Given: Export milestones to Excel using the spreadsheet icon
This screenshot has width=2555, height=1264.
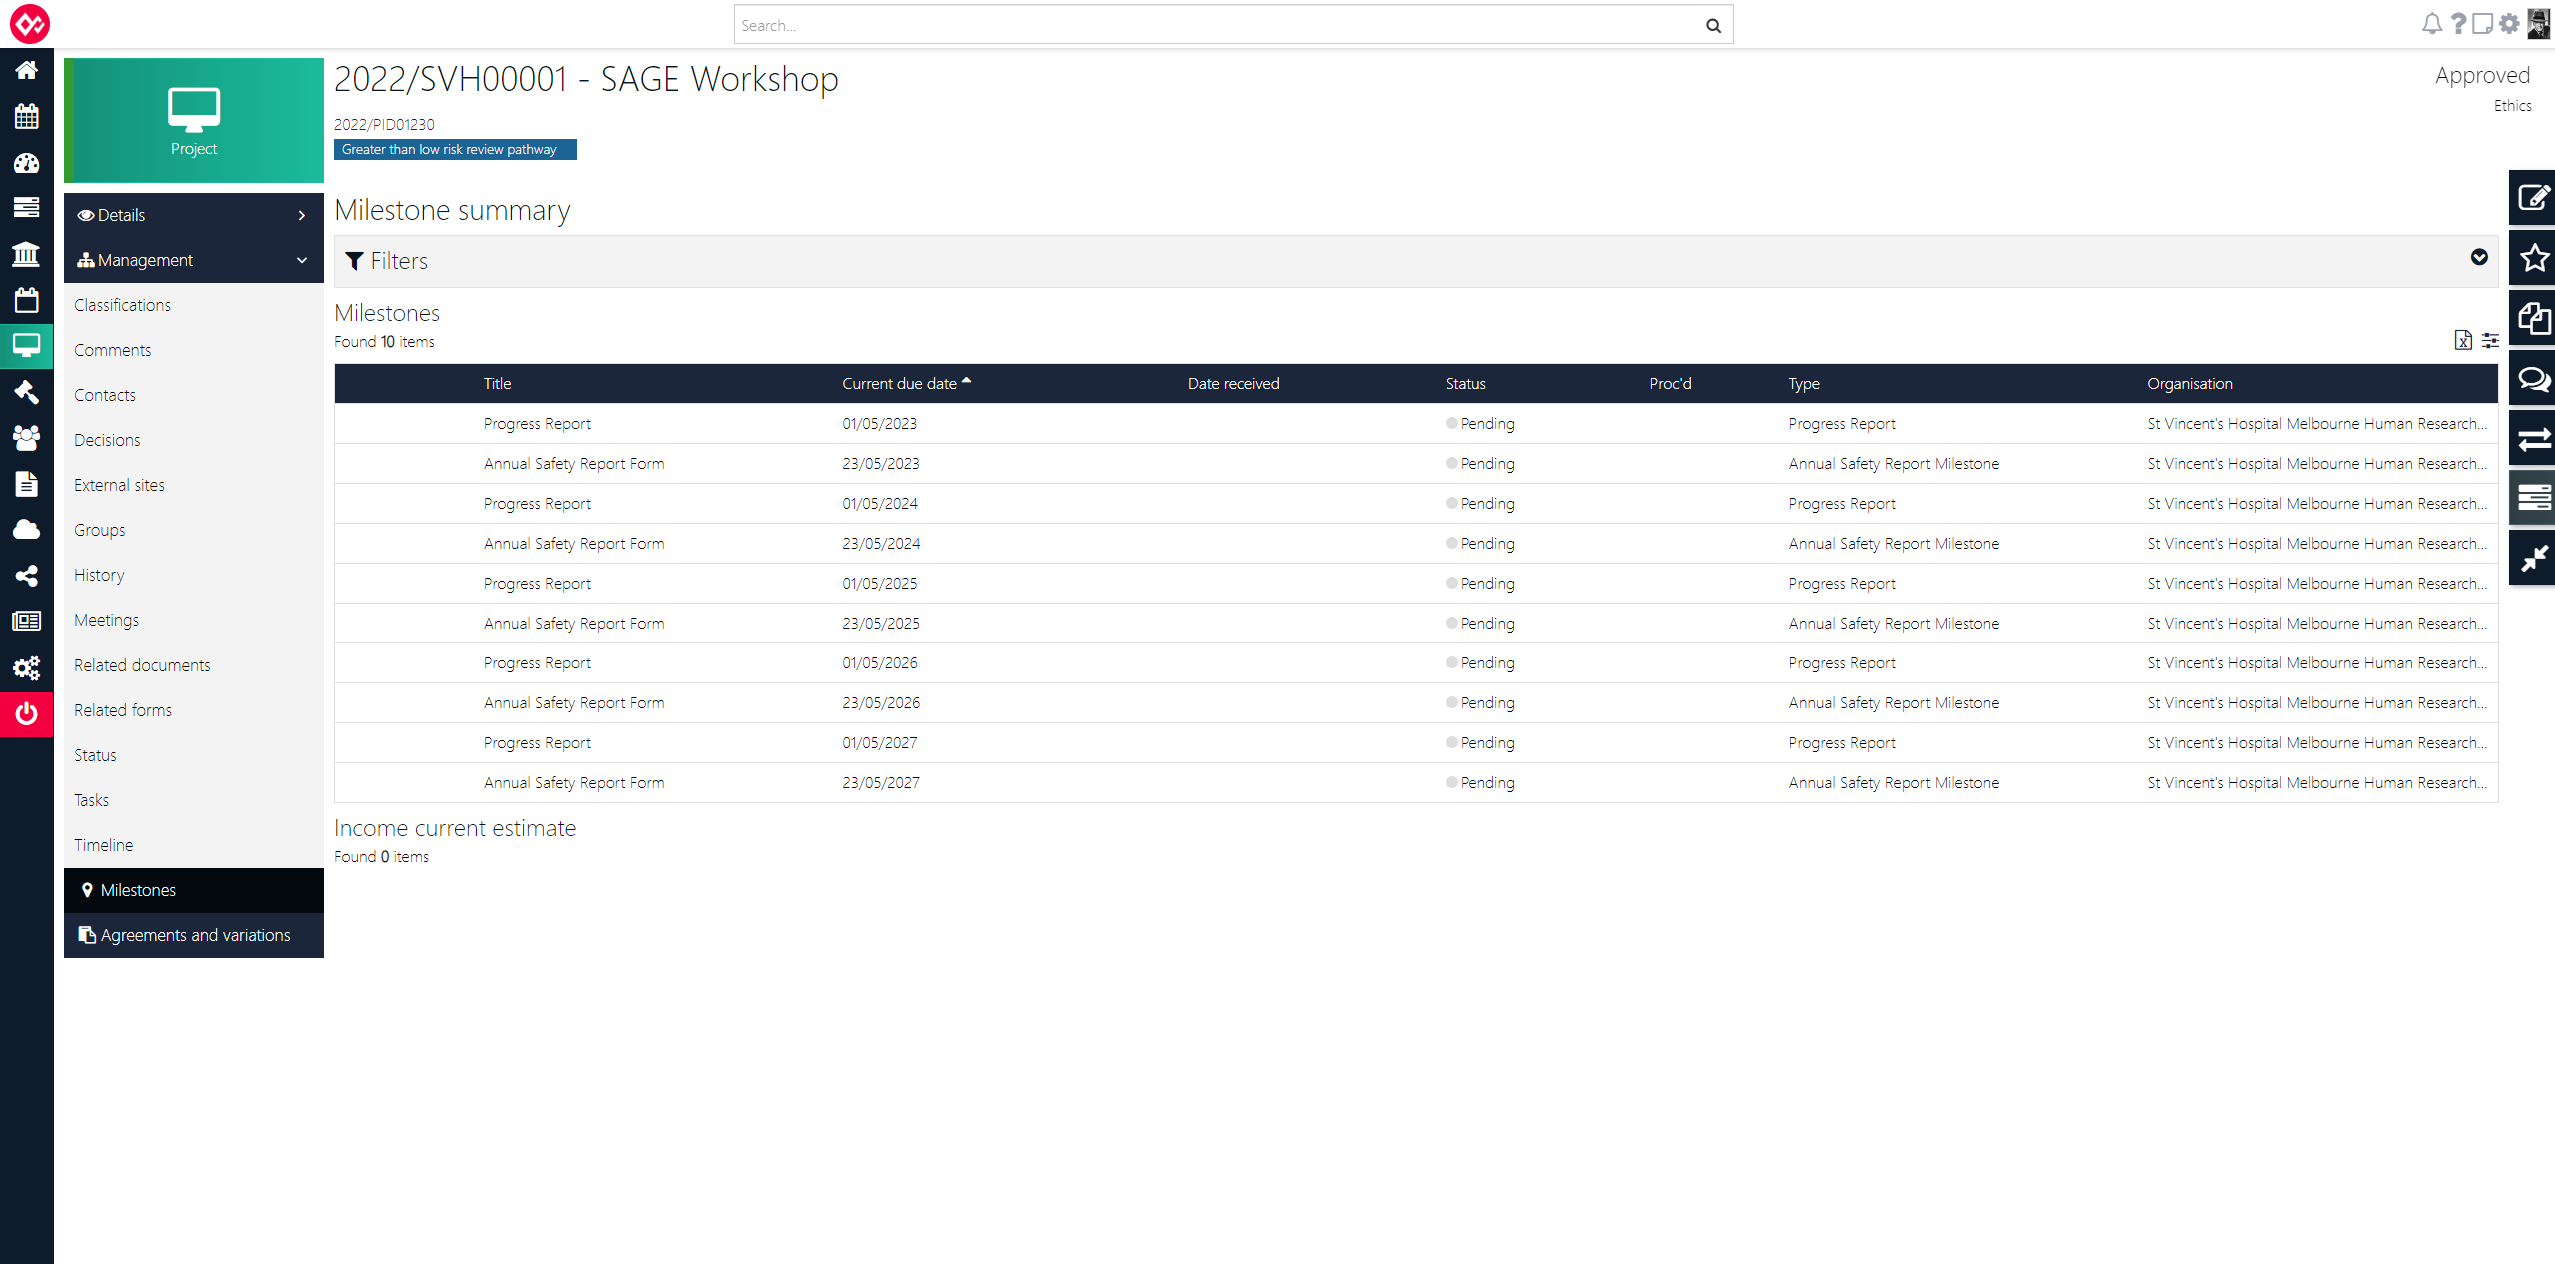Looking at the screenshot, I should tap(2462, 340).
